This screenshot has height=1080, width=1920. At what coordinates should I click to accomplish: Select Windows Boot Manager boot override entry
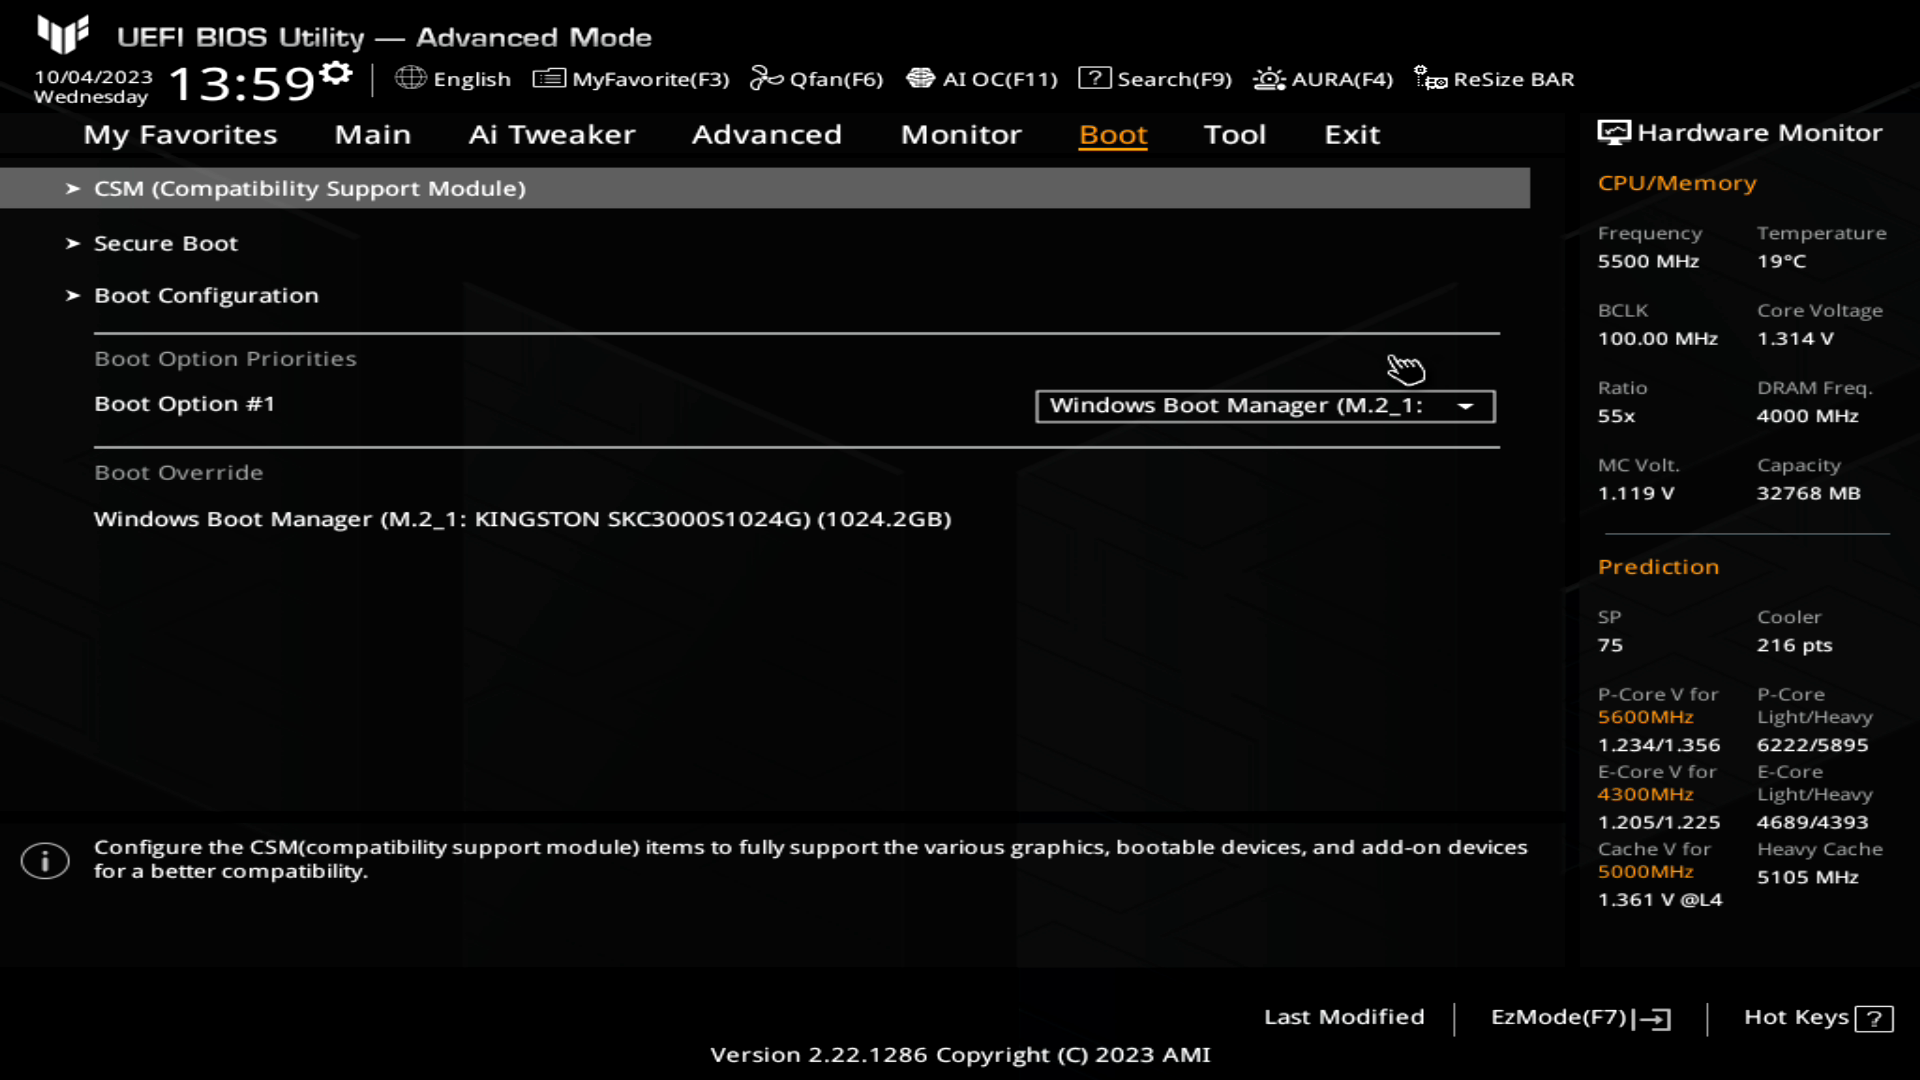point(522,519)
